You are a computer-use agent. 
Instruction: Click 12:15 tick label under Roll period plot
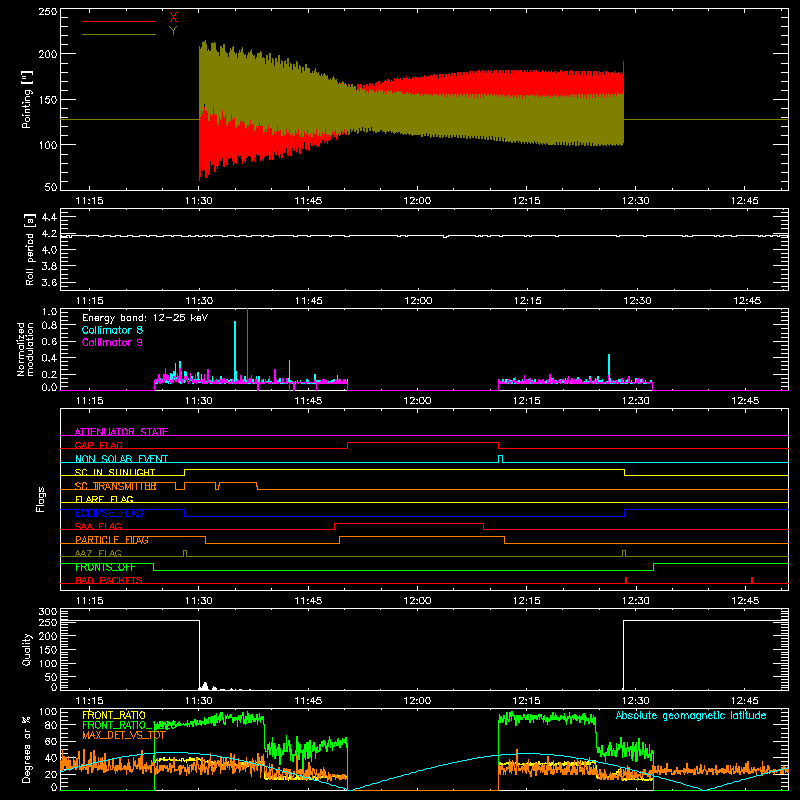click(x=527, y=301)
